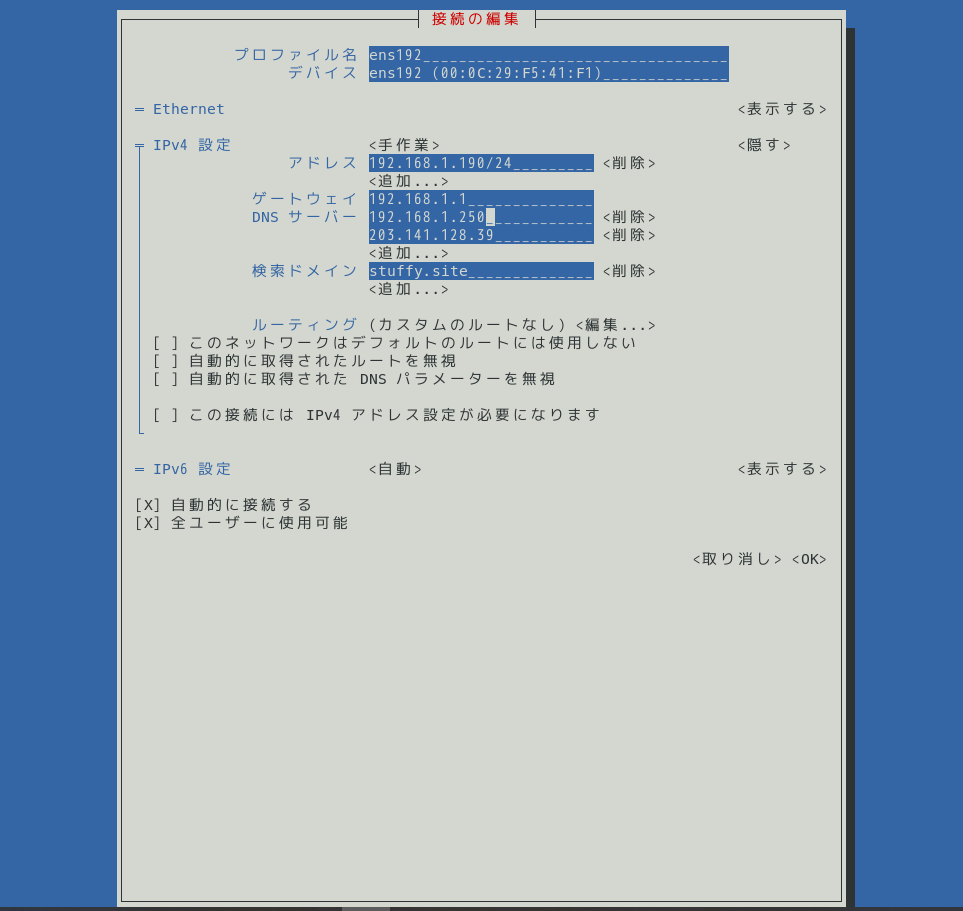Open the IPv6 method dropdown 自動
The height and width of the screenshot is (911, 963).
(395, 469)
